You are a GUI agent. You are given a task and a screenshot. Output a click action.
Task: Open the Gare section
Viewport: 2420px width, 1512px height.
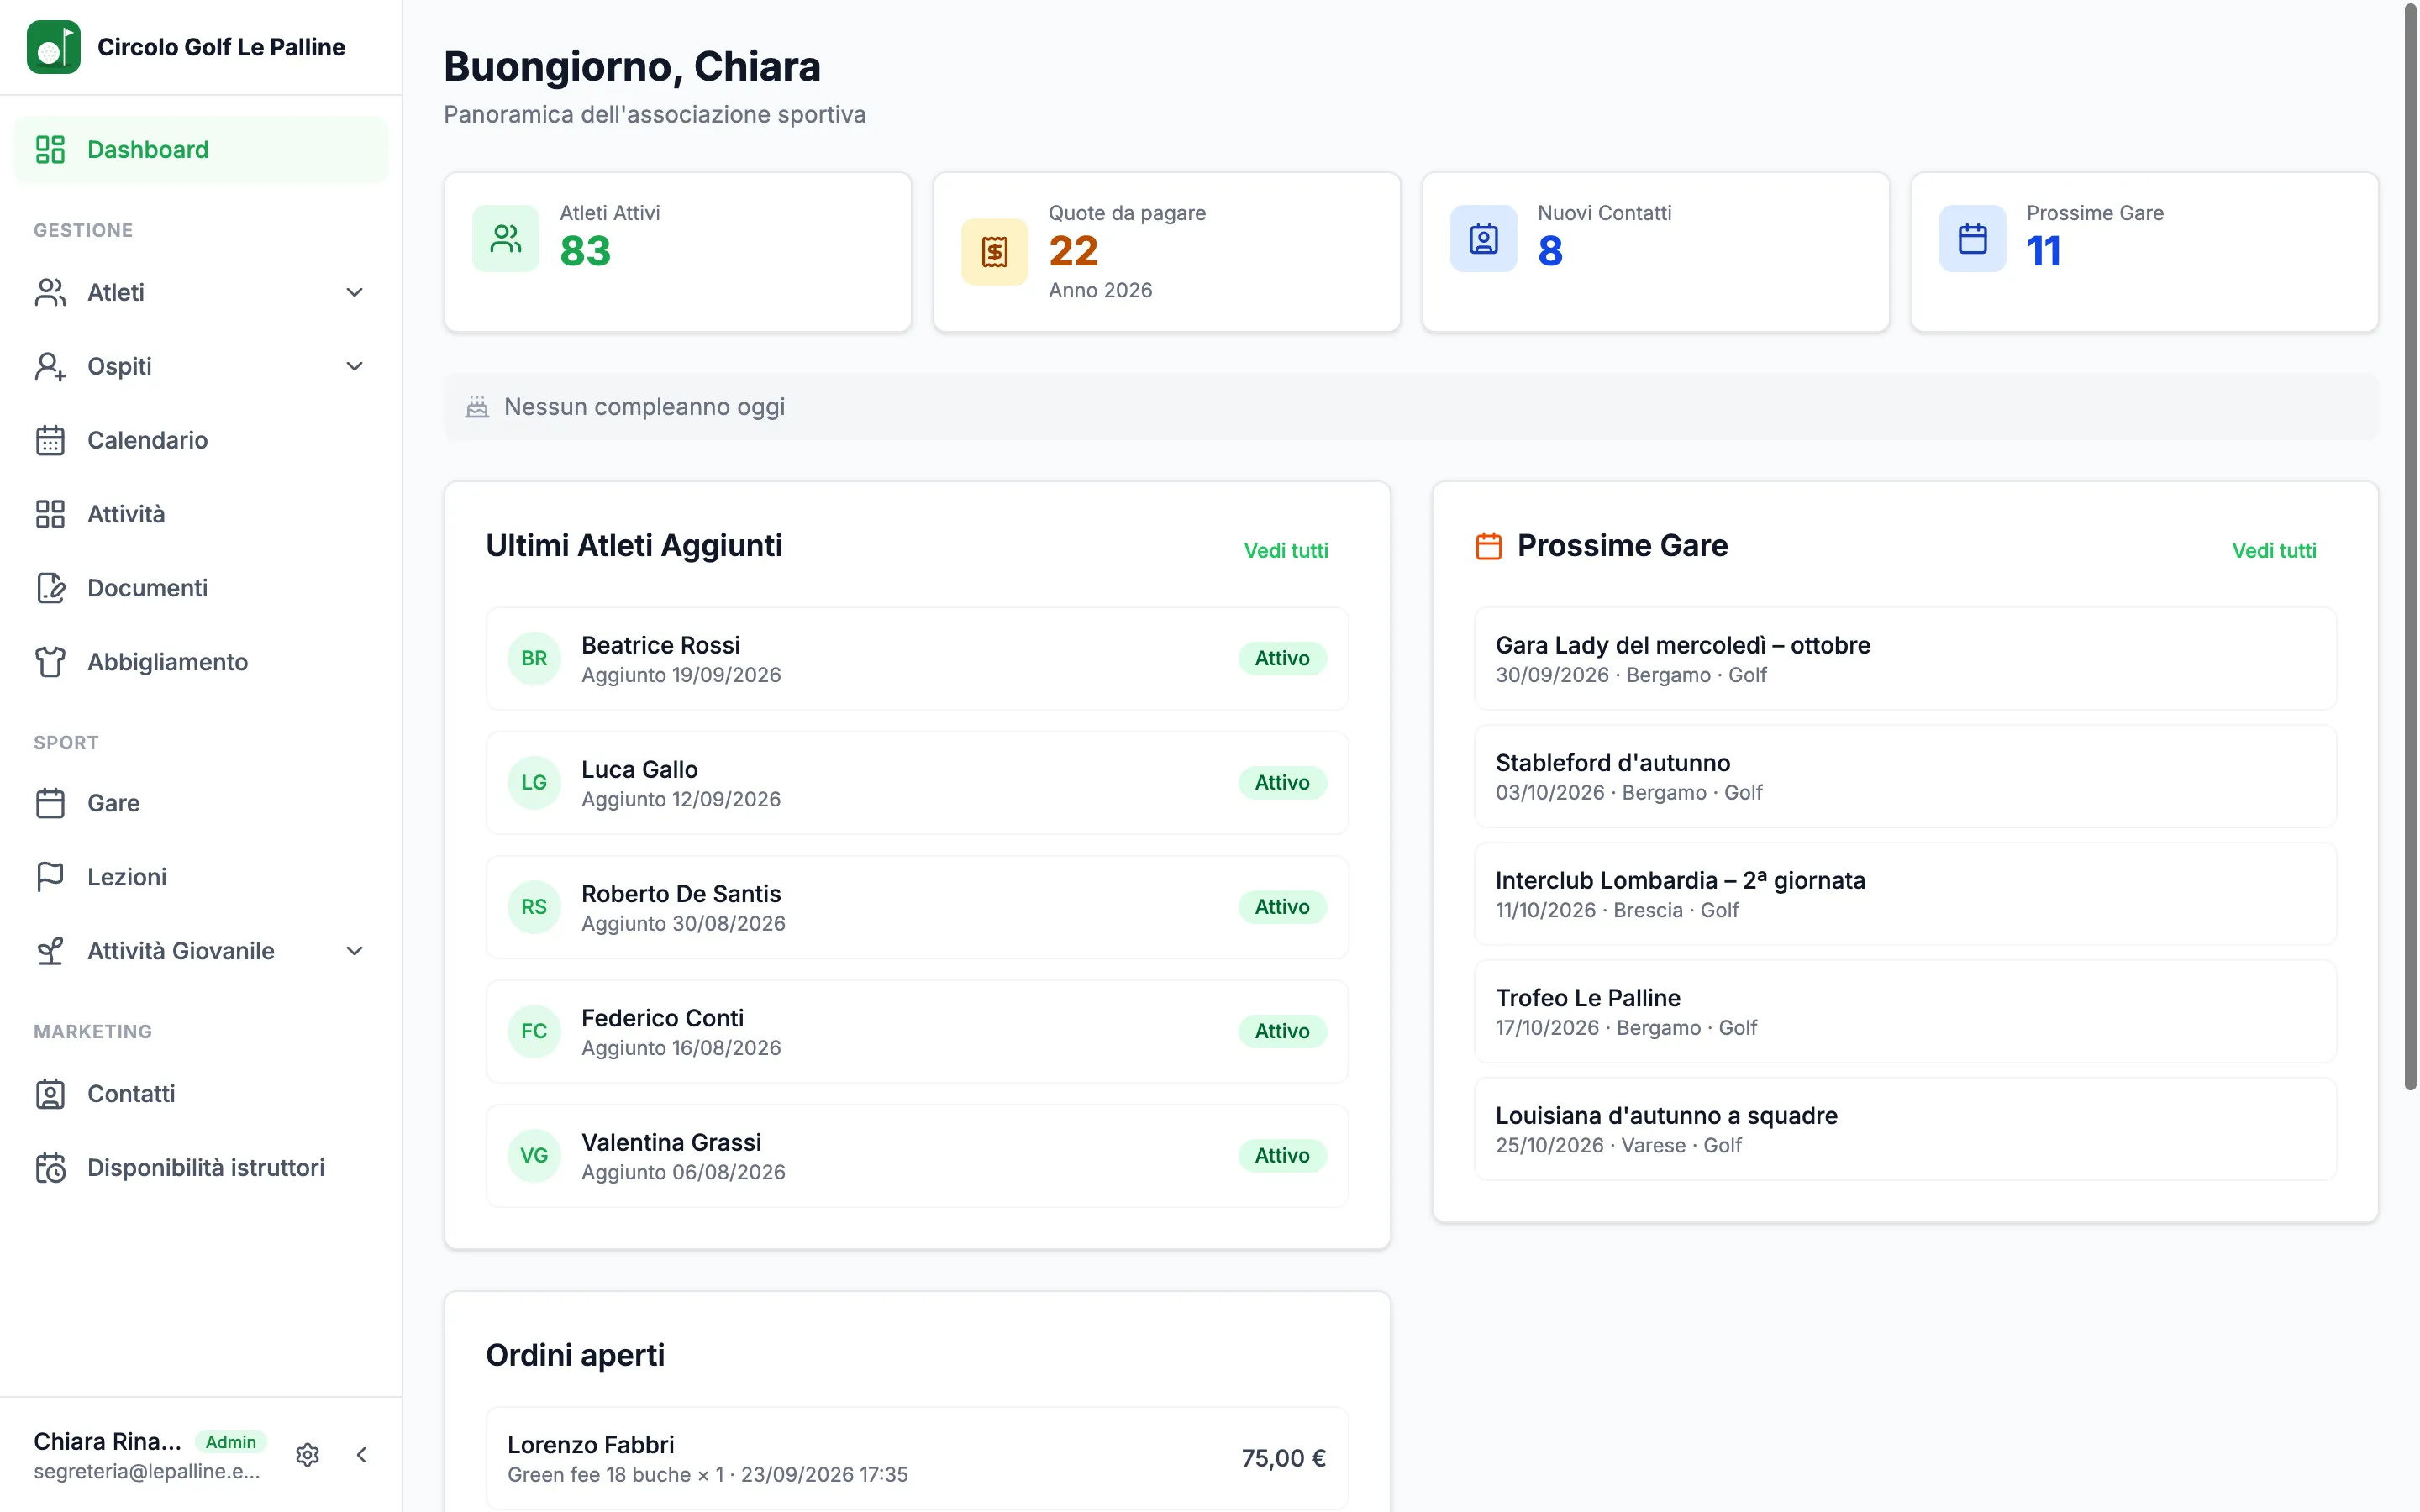click(x=201, y=803)
